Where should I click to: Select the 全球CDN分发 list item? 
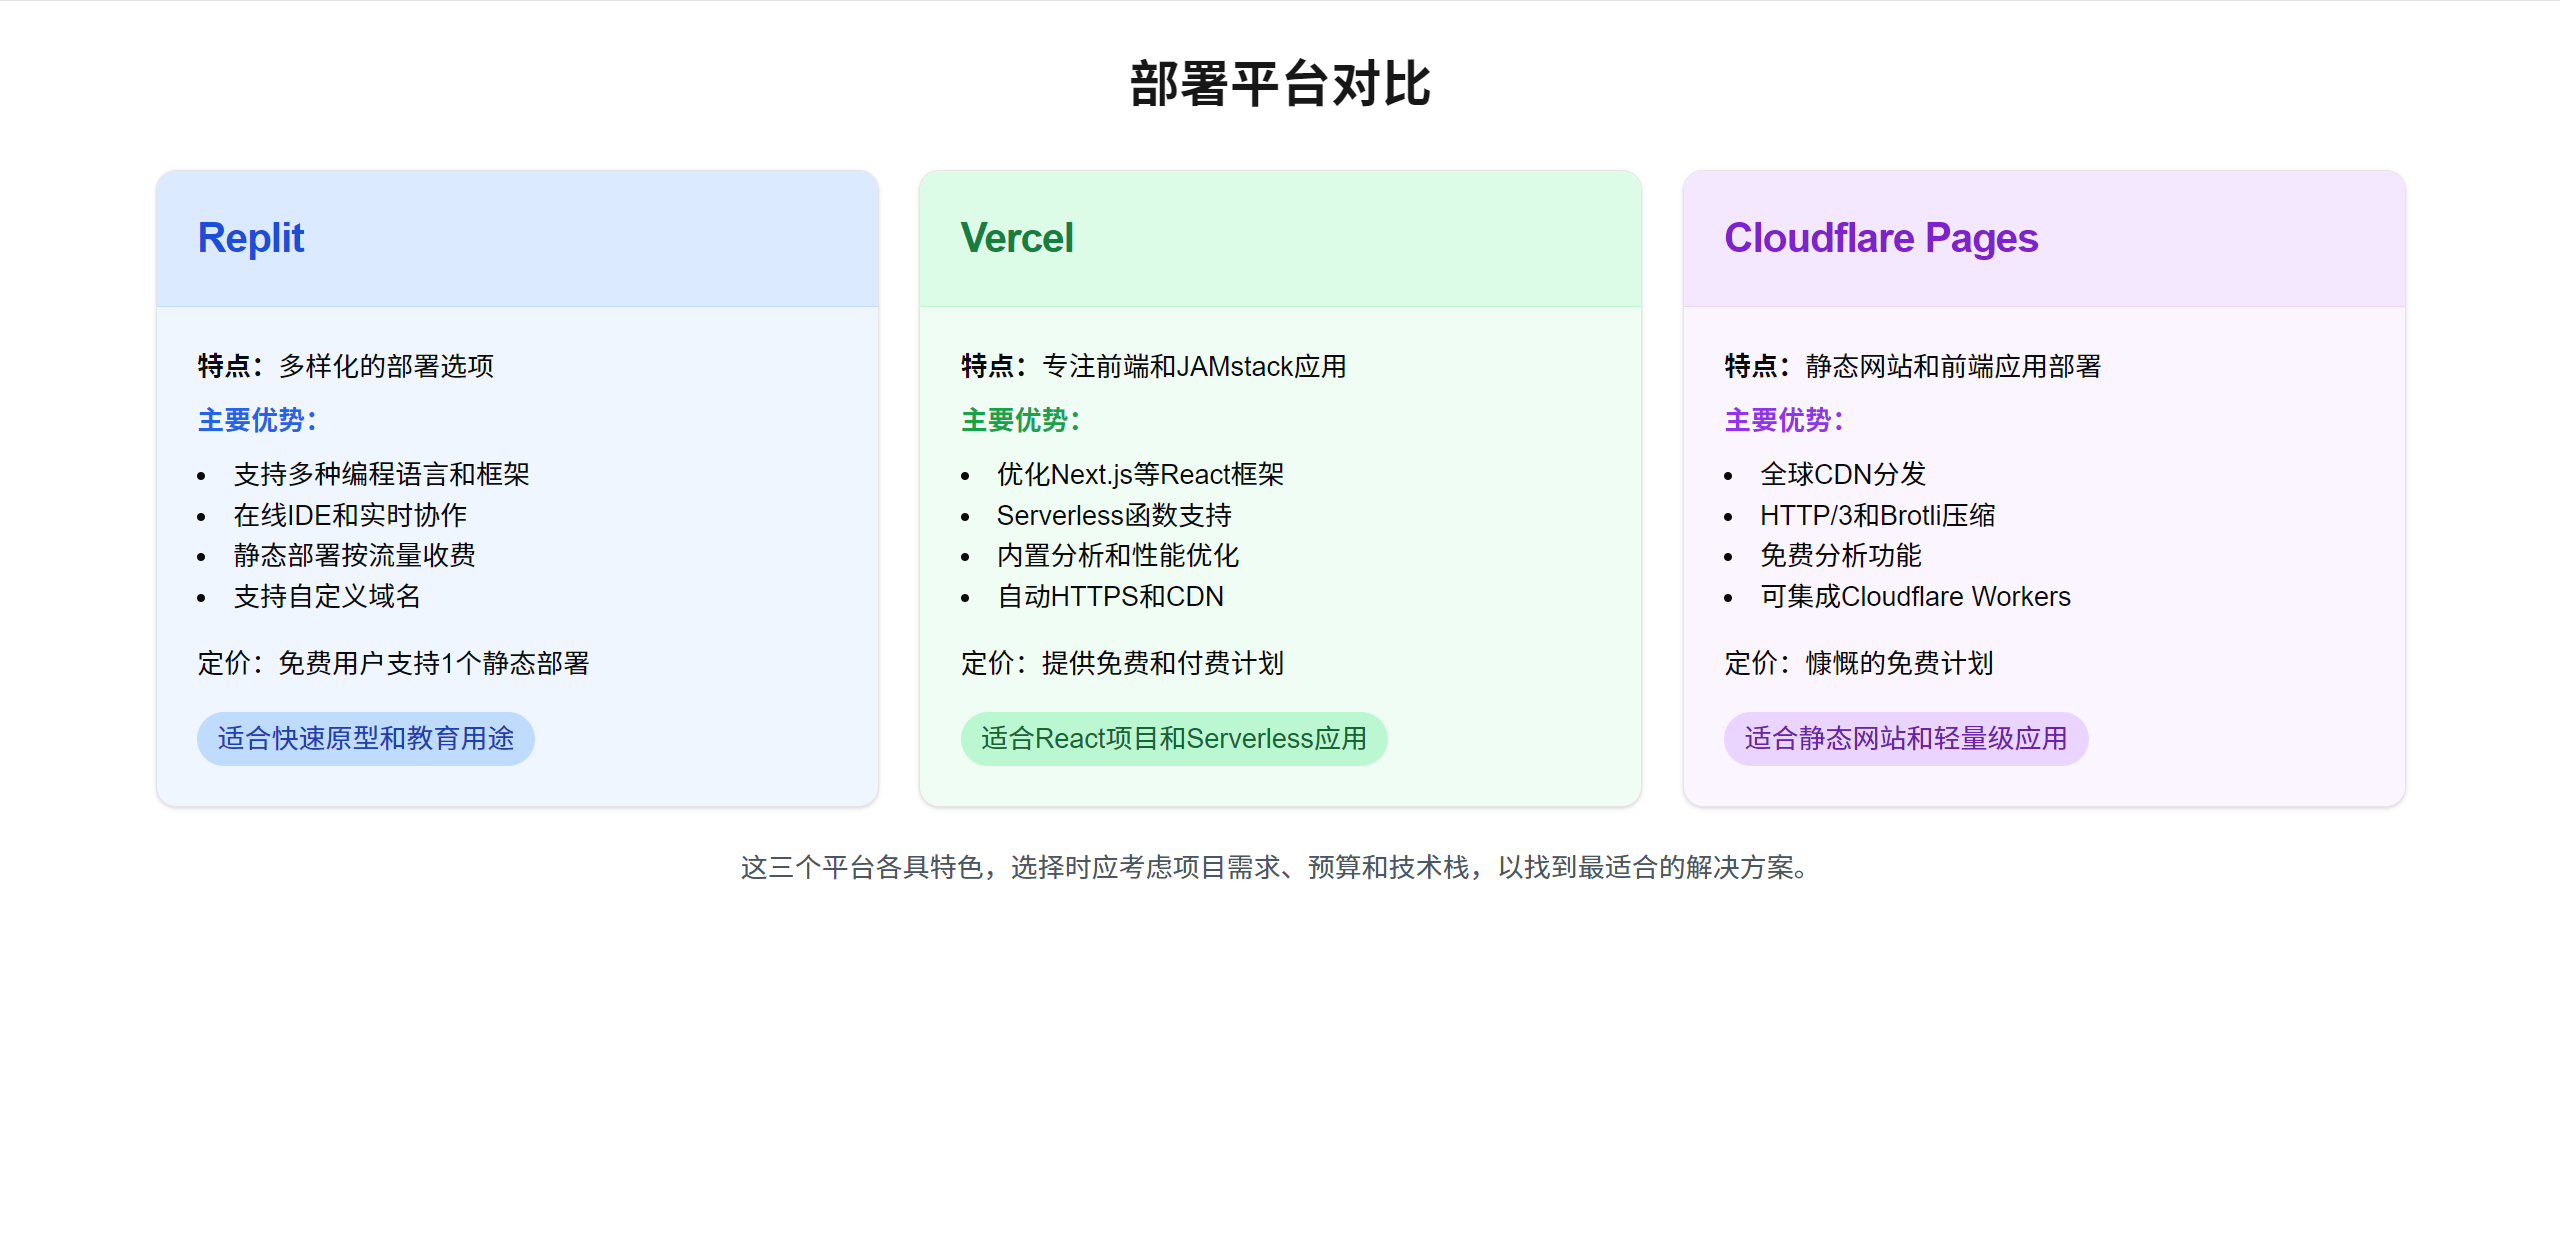click(1842, 475)
